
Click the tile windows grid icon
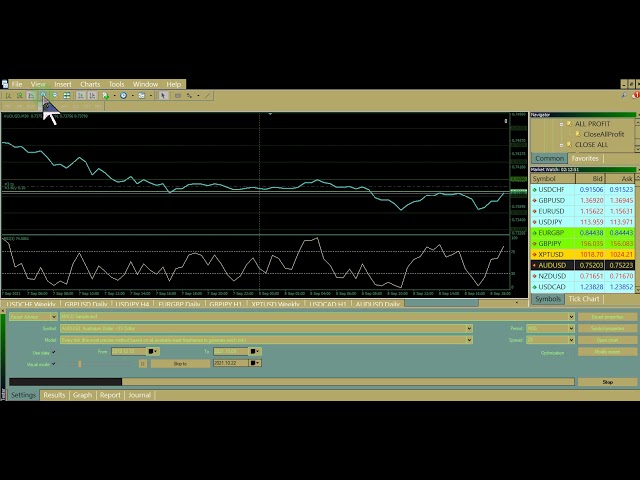(67, 96)
